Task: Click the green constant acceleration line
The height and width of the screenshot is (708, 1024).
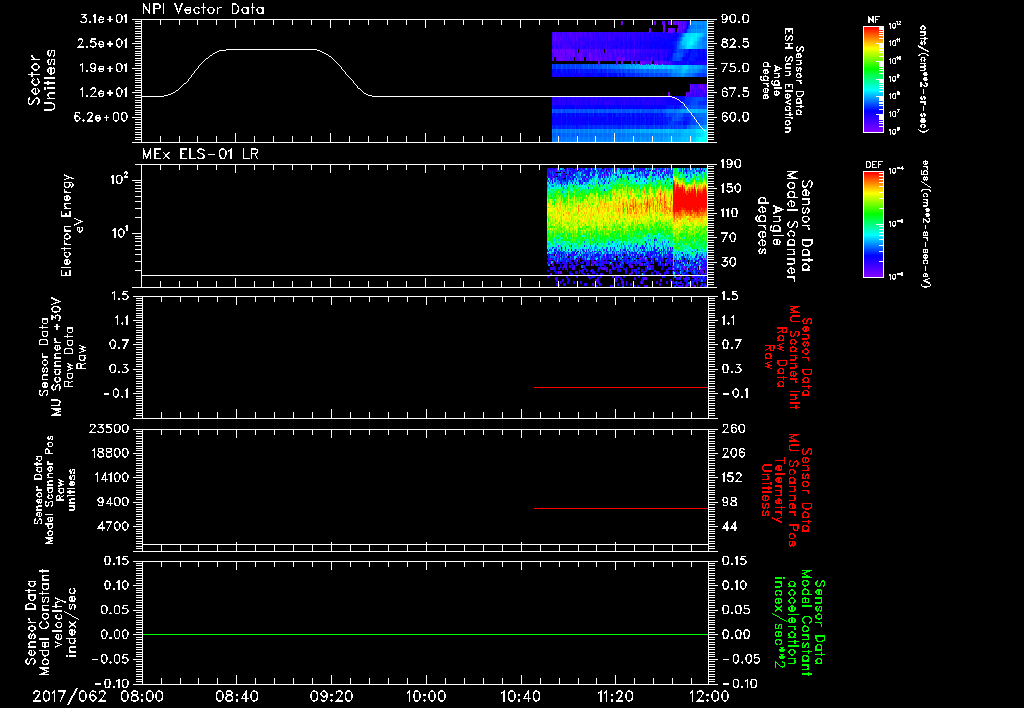Action: [x=425, y=634]
